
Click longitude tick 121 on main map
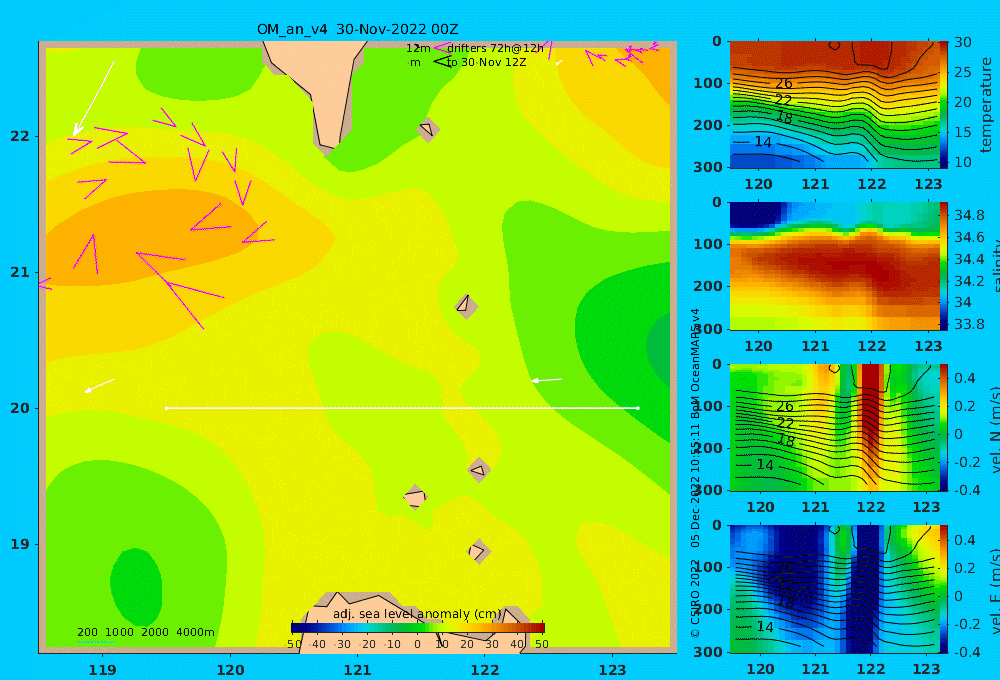[358, 670]
